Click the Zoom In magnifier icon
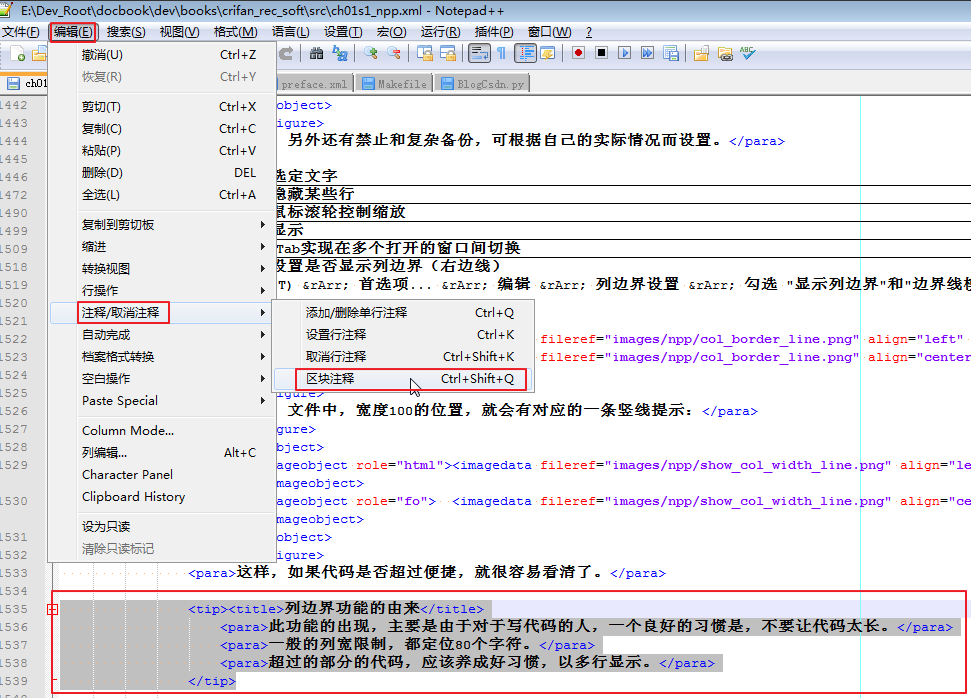The height and width of the screenshot is (698, 971). tap(372, 53)
